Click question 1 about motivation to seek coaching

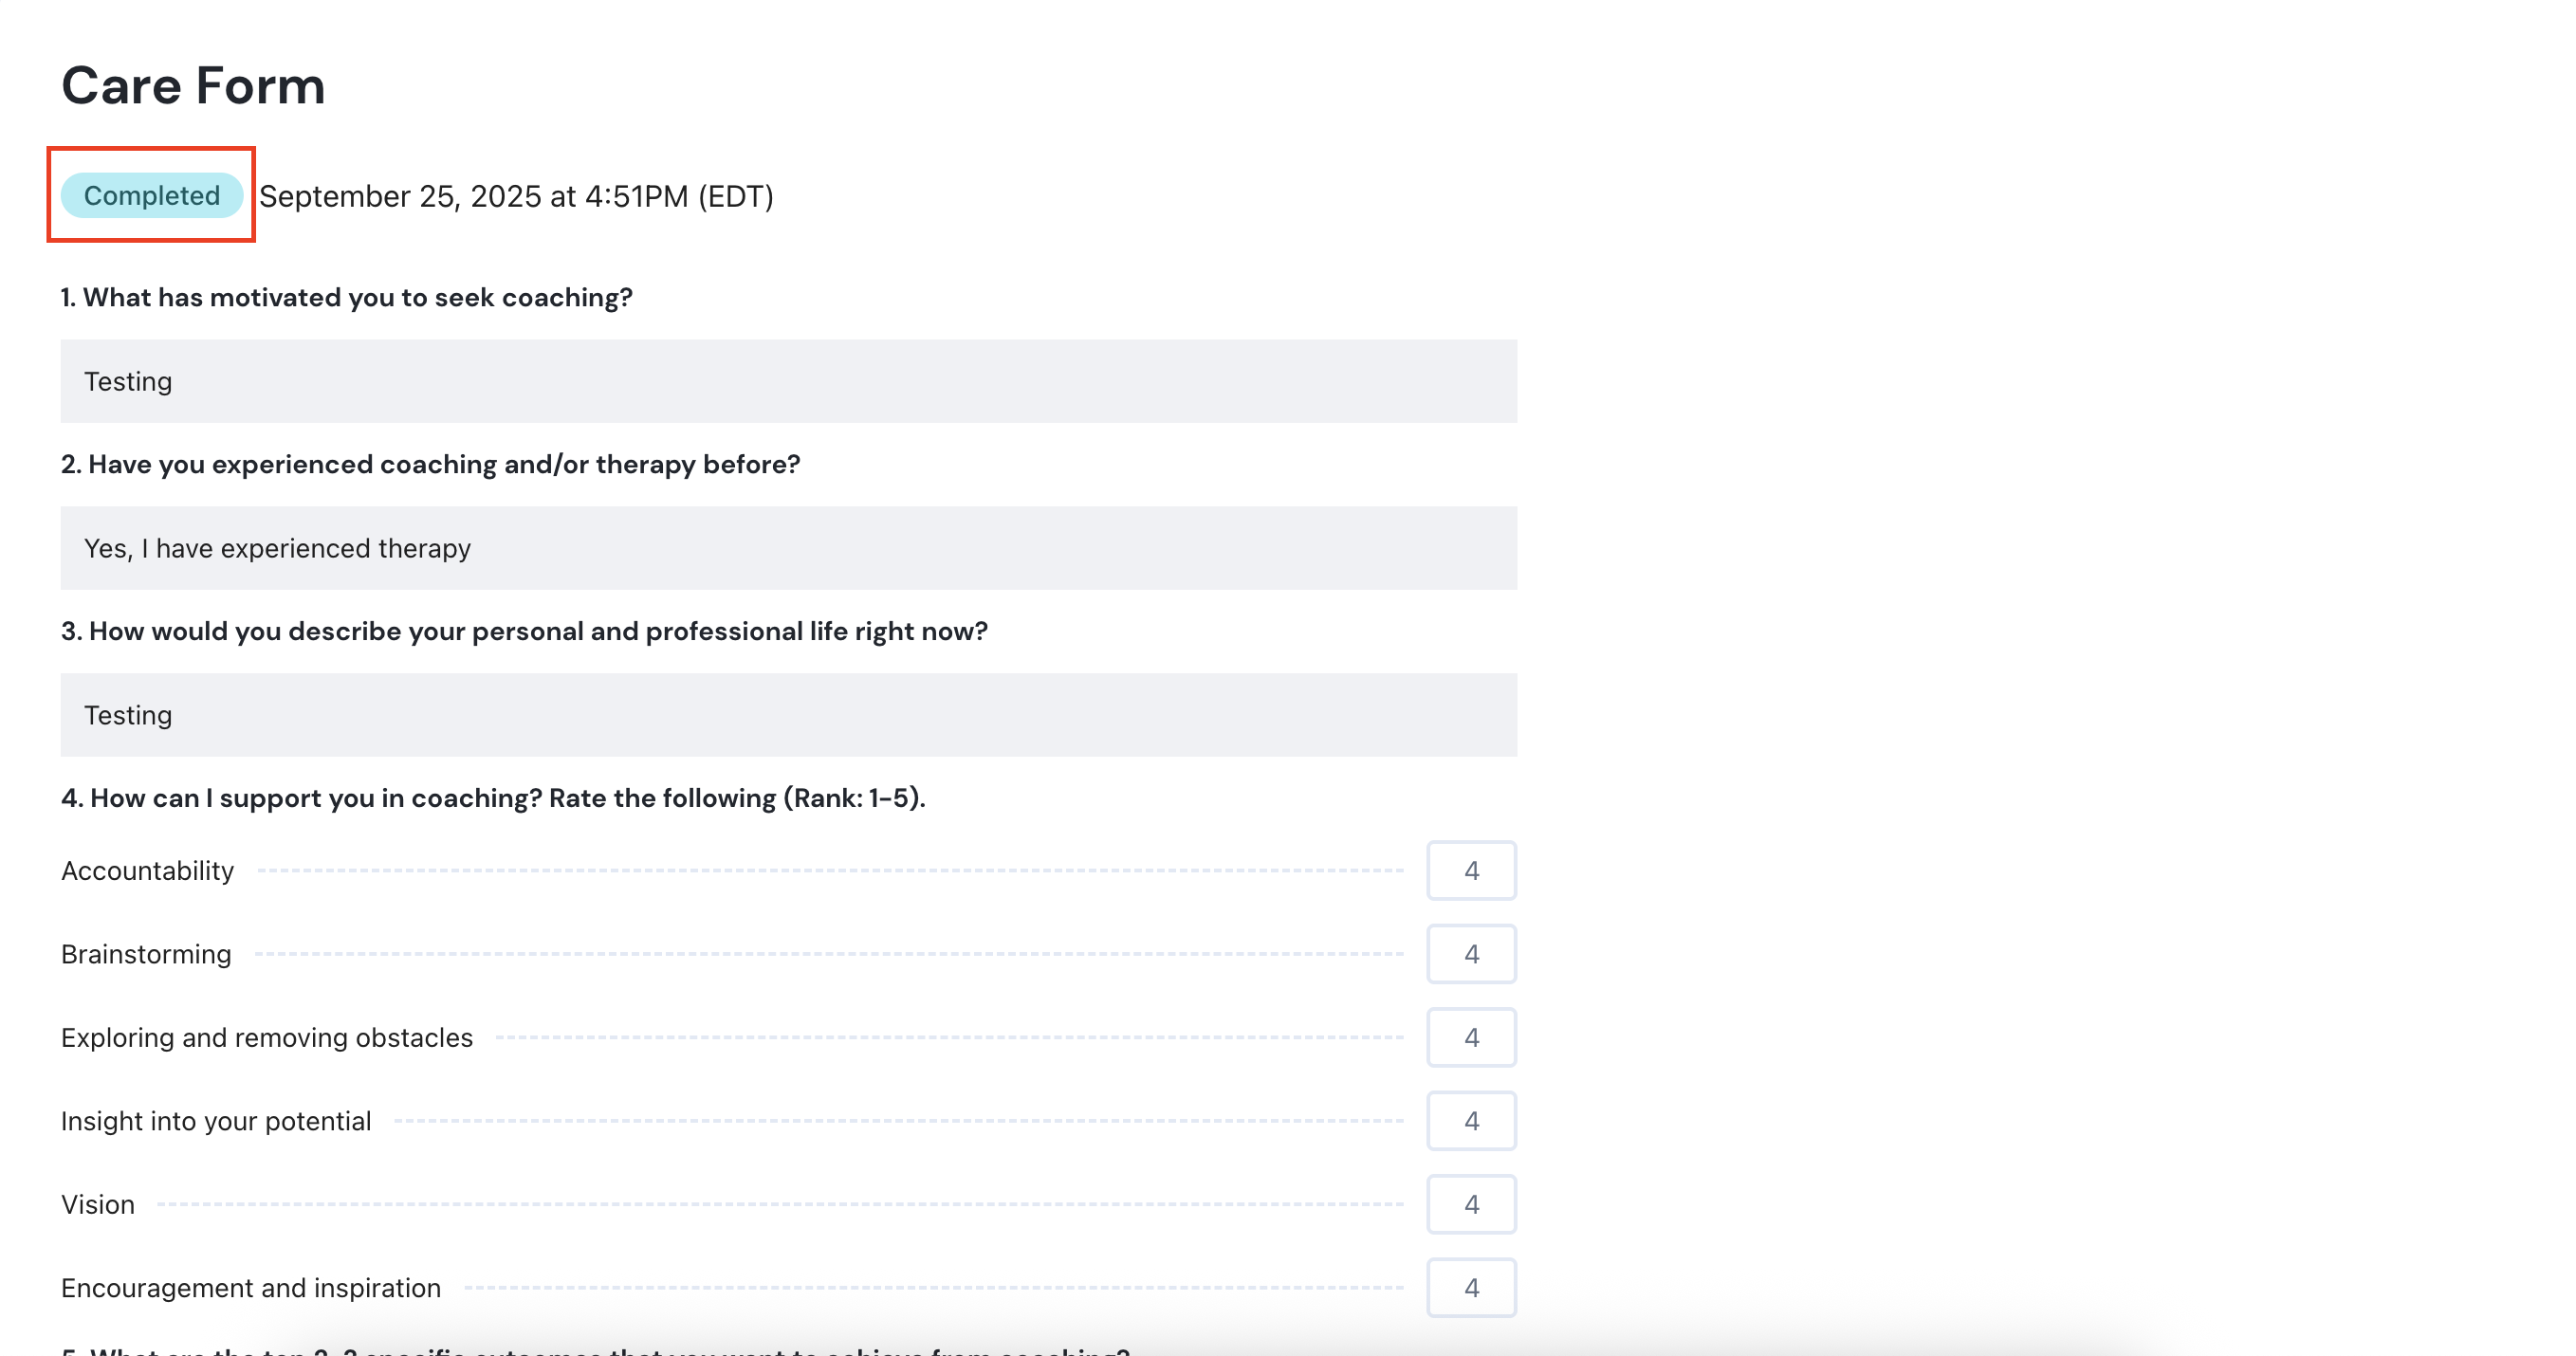[346, 297]
